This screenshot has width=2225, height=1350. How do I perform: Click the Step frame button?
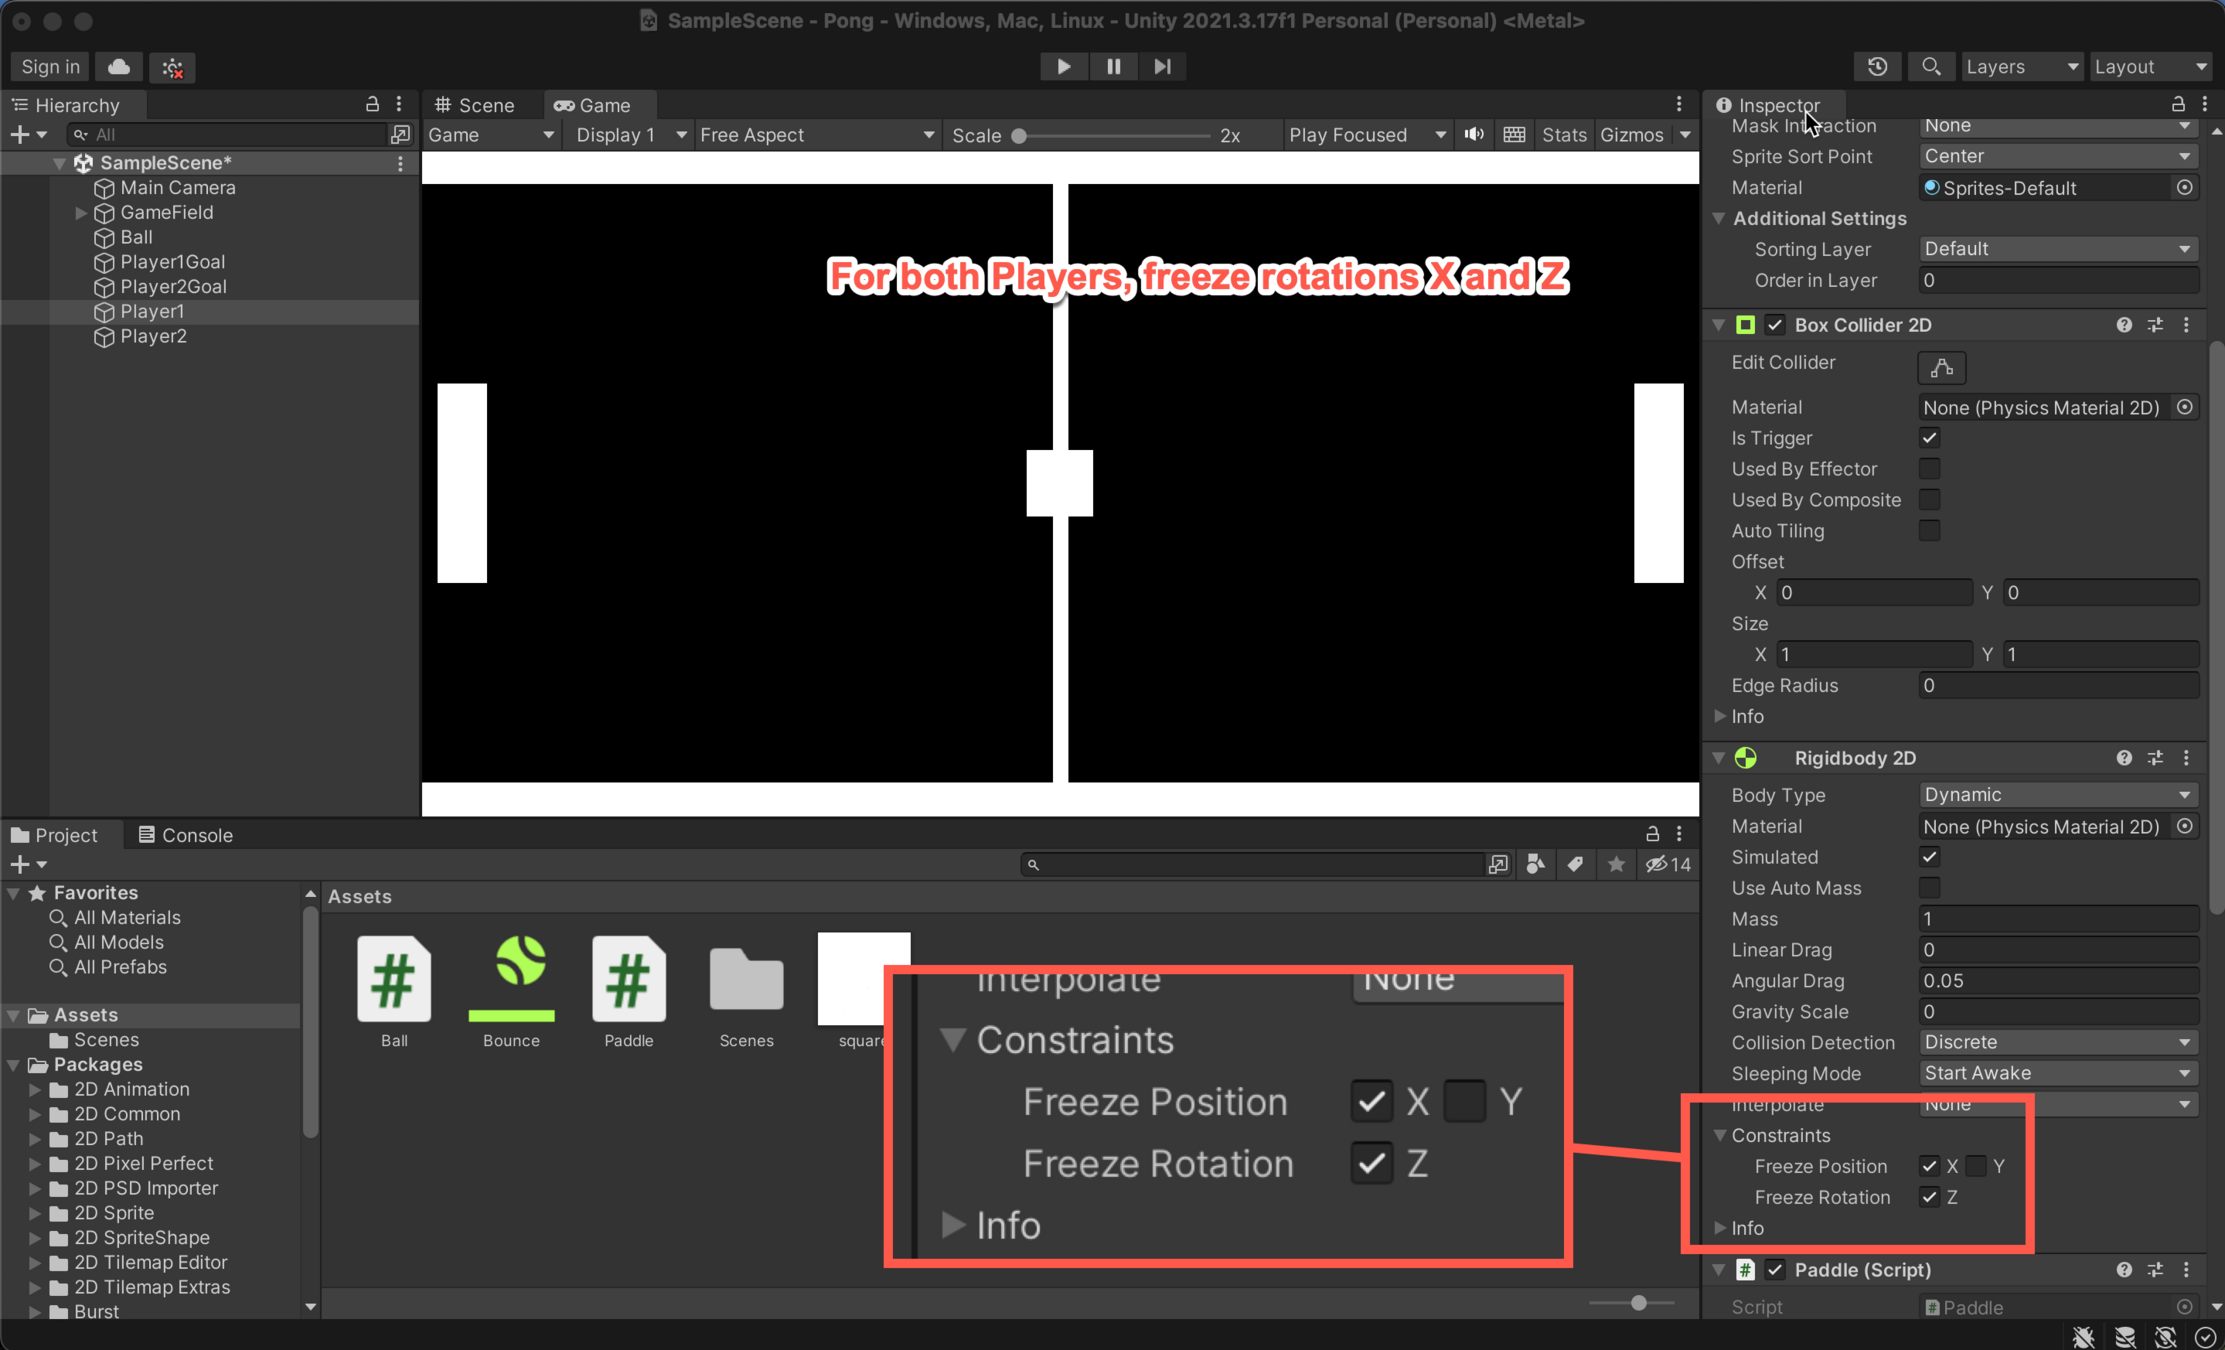(x=1162, y=66)
